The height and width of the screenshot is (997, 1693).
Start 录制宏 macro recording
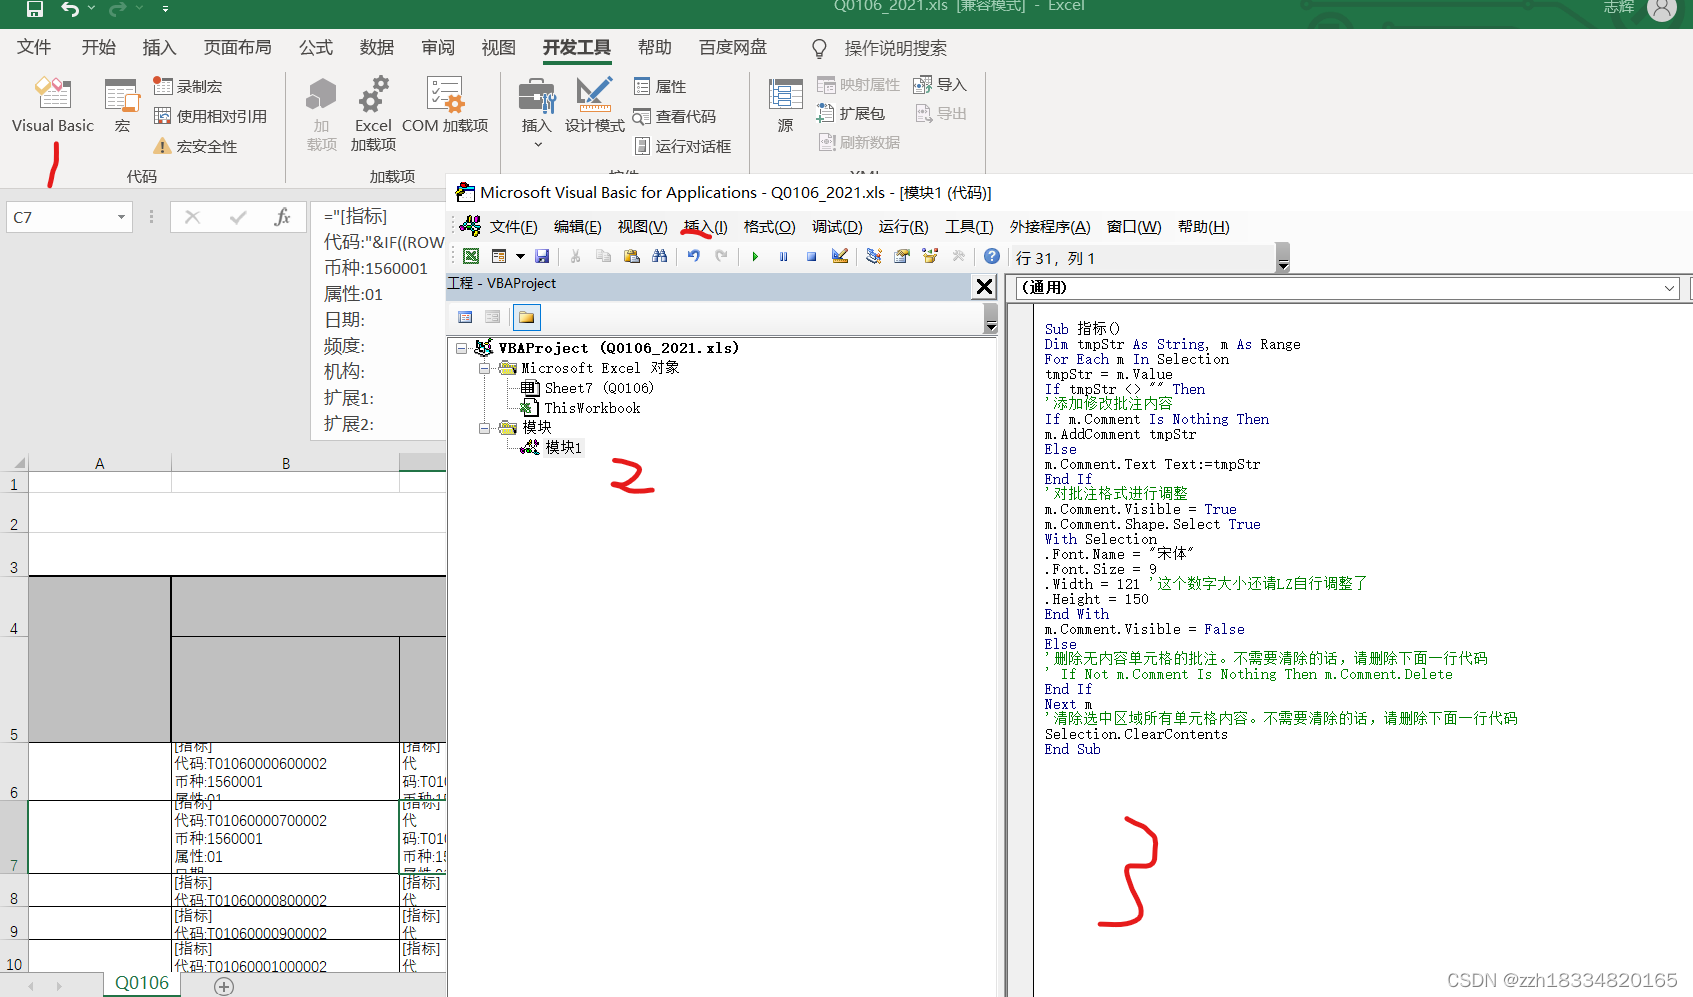point(188,87)
